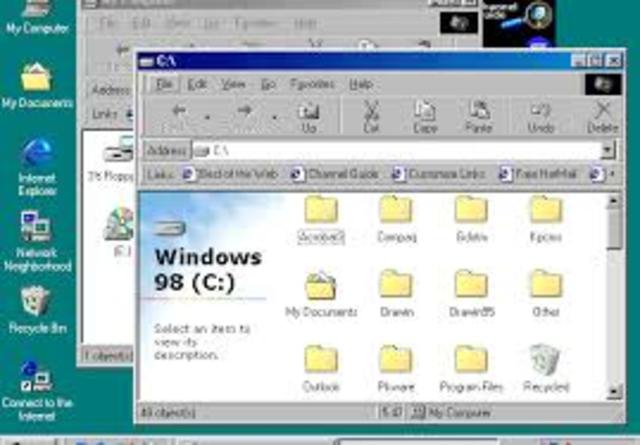Click the C:\ window title bar

click(355, 61)
